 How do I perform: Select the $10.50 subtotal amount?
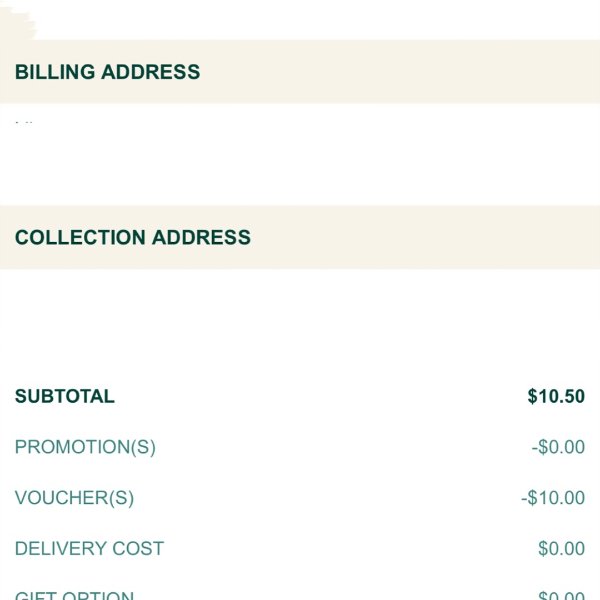tap(556, 396)
